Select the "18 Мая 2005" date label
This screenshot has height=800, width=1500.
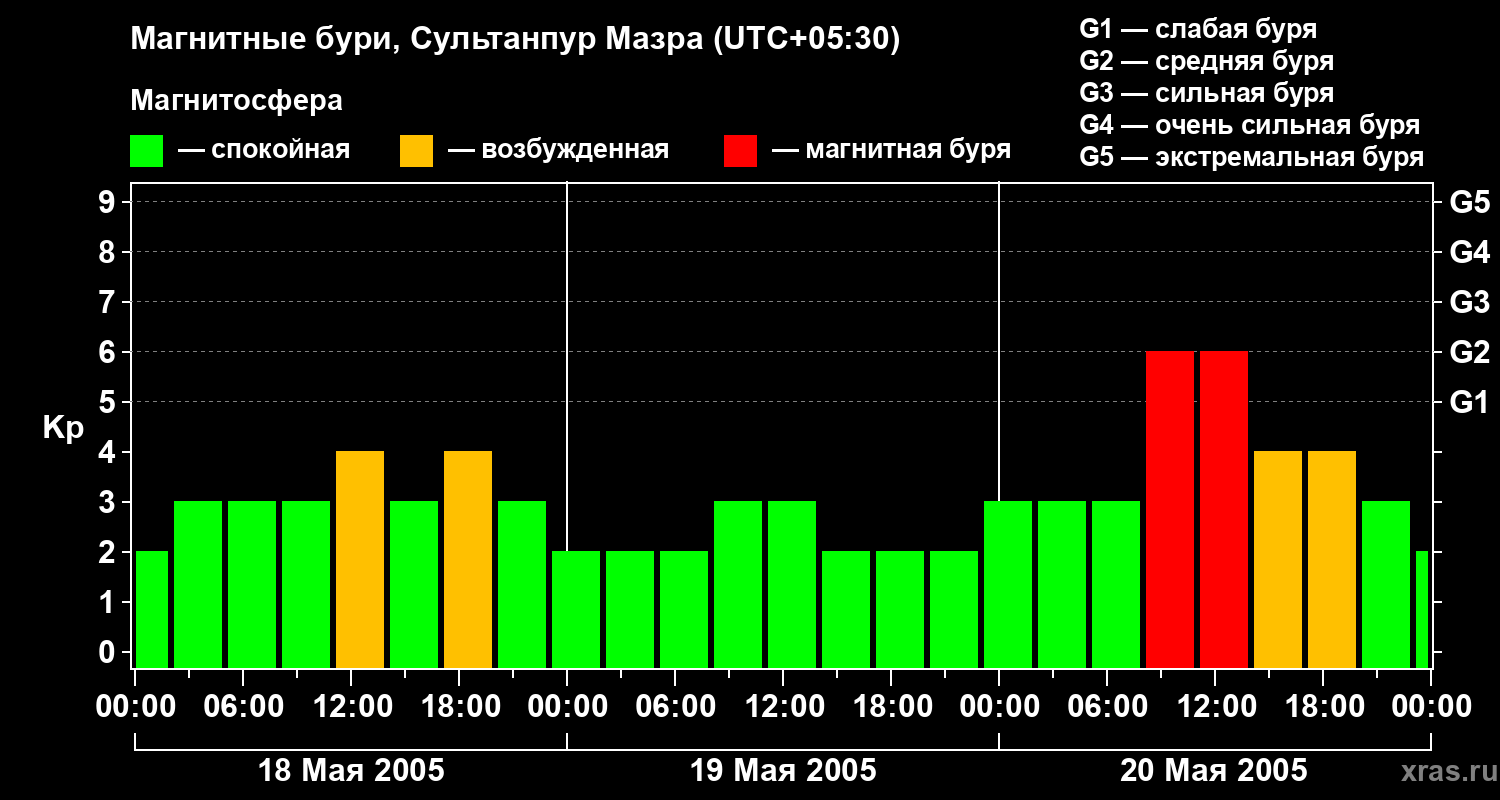click(351, 771)
